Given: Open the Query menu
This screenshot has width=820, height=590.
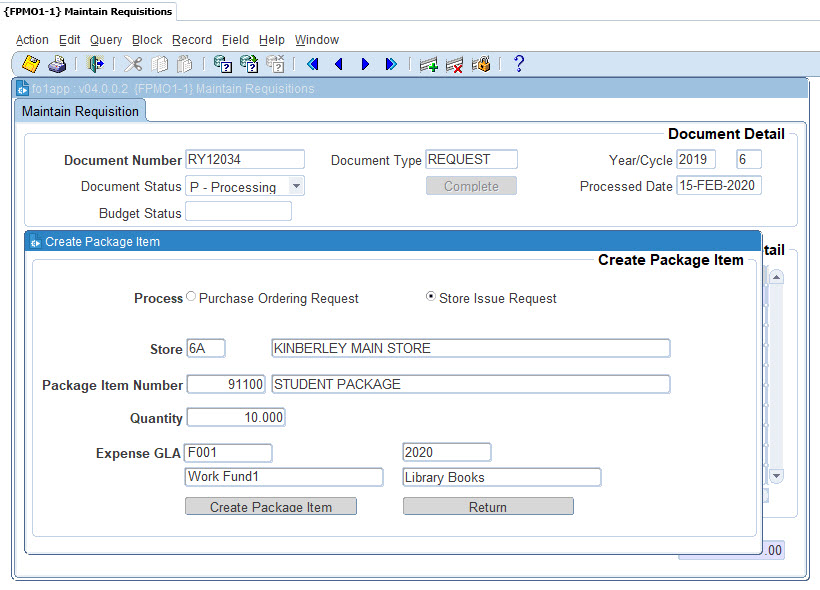Looking at the screenshot, I should coord(106,40).
